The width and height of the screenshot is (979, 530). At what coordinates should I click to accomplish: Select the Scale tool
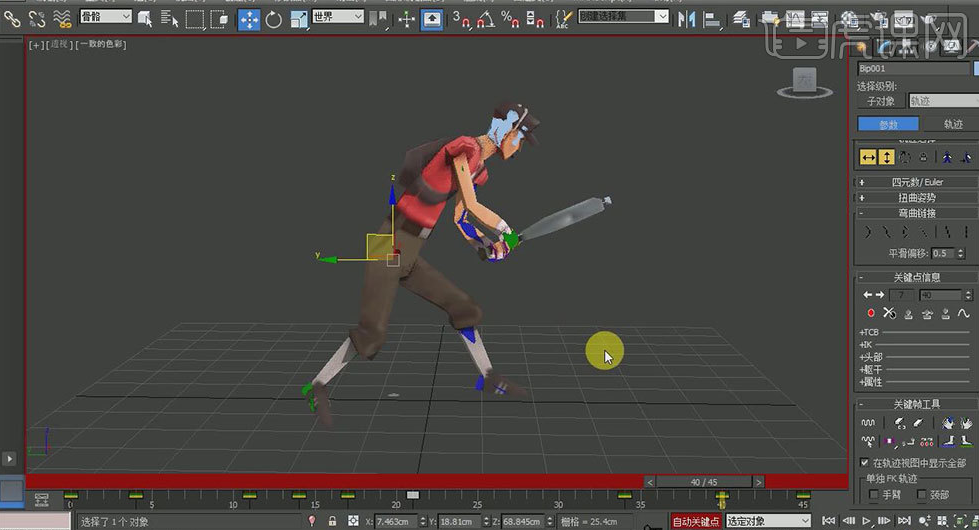[x=299, y=19]
